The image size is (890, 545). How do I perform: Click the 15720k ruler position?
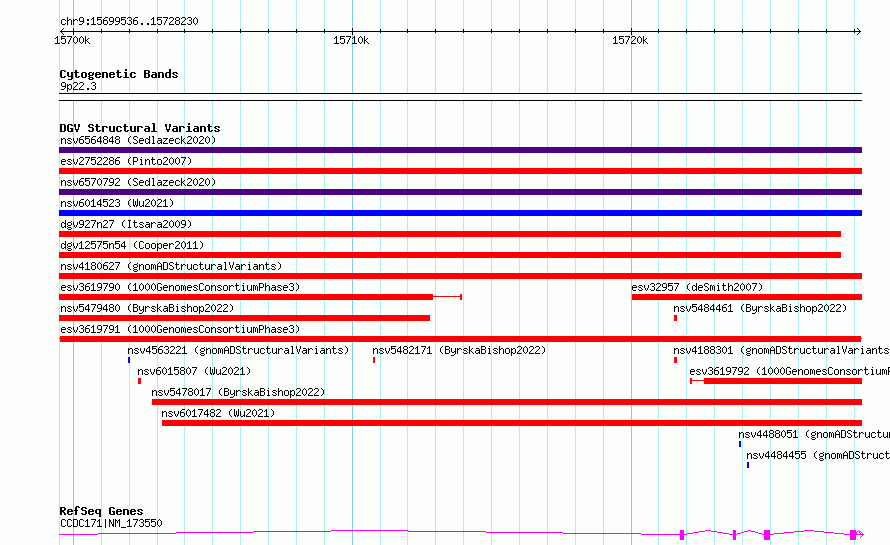coord(630,40)
